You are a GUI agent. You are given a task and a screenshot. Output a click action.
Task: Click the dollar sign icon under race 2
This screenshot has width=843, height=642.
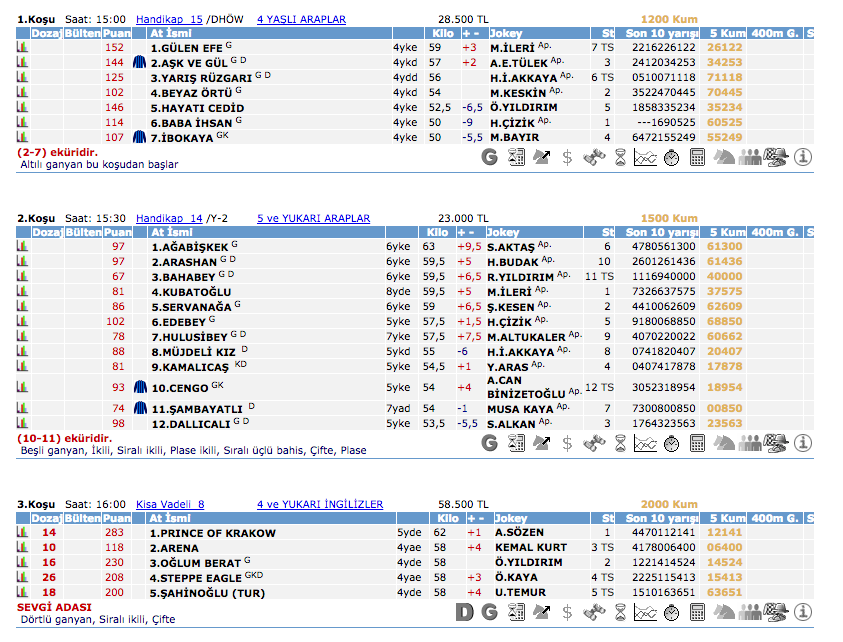pos(568,443)
